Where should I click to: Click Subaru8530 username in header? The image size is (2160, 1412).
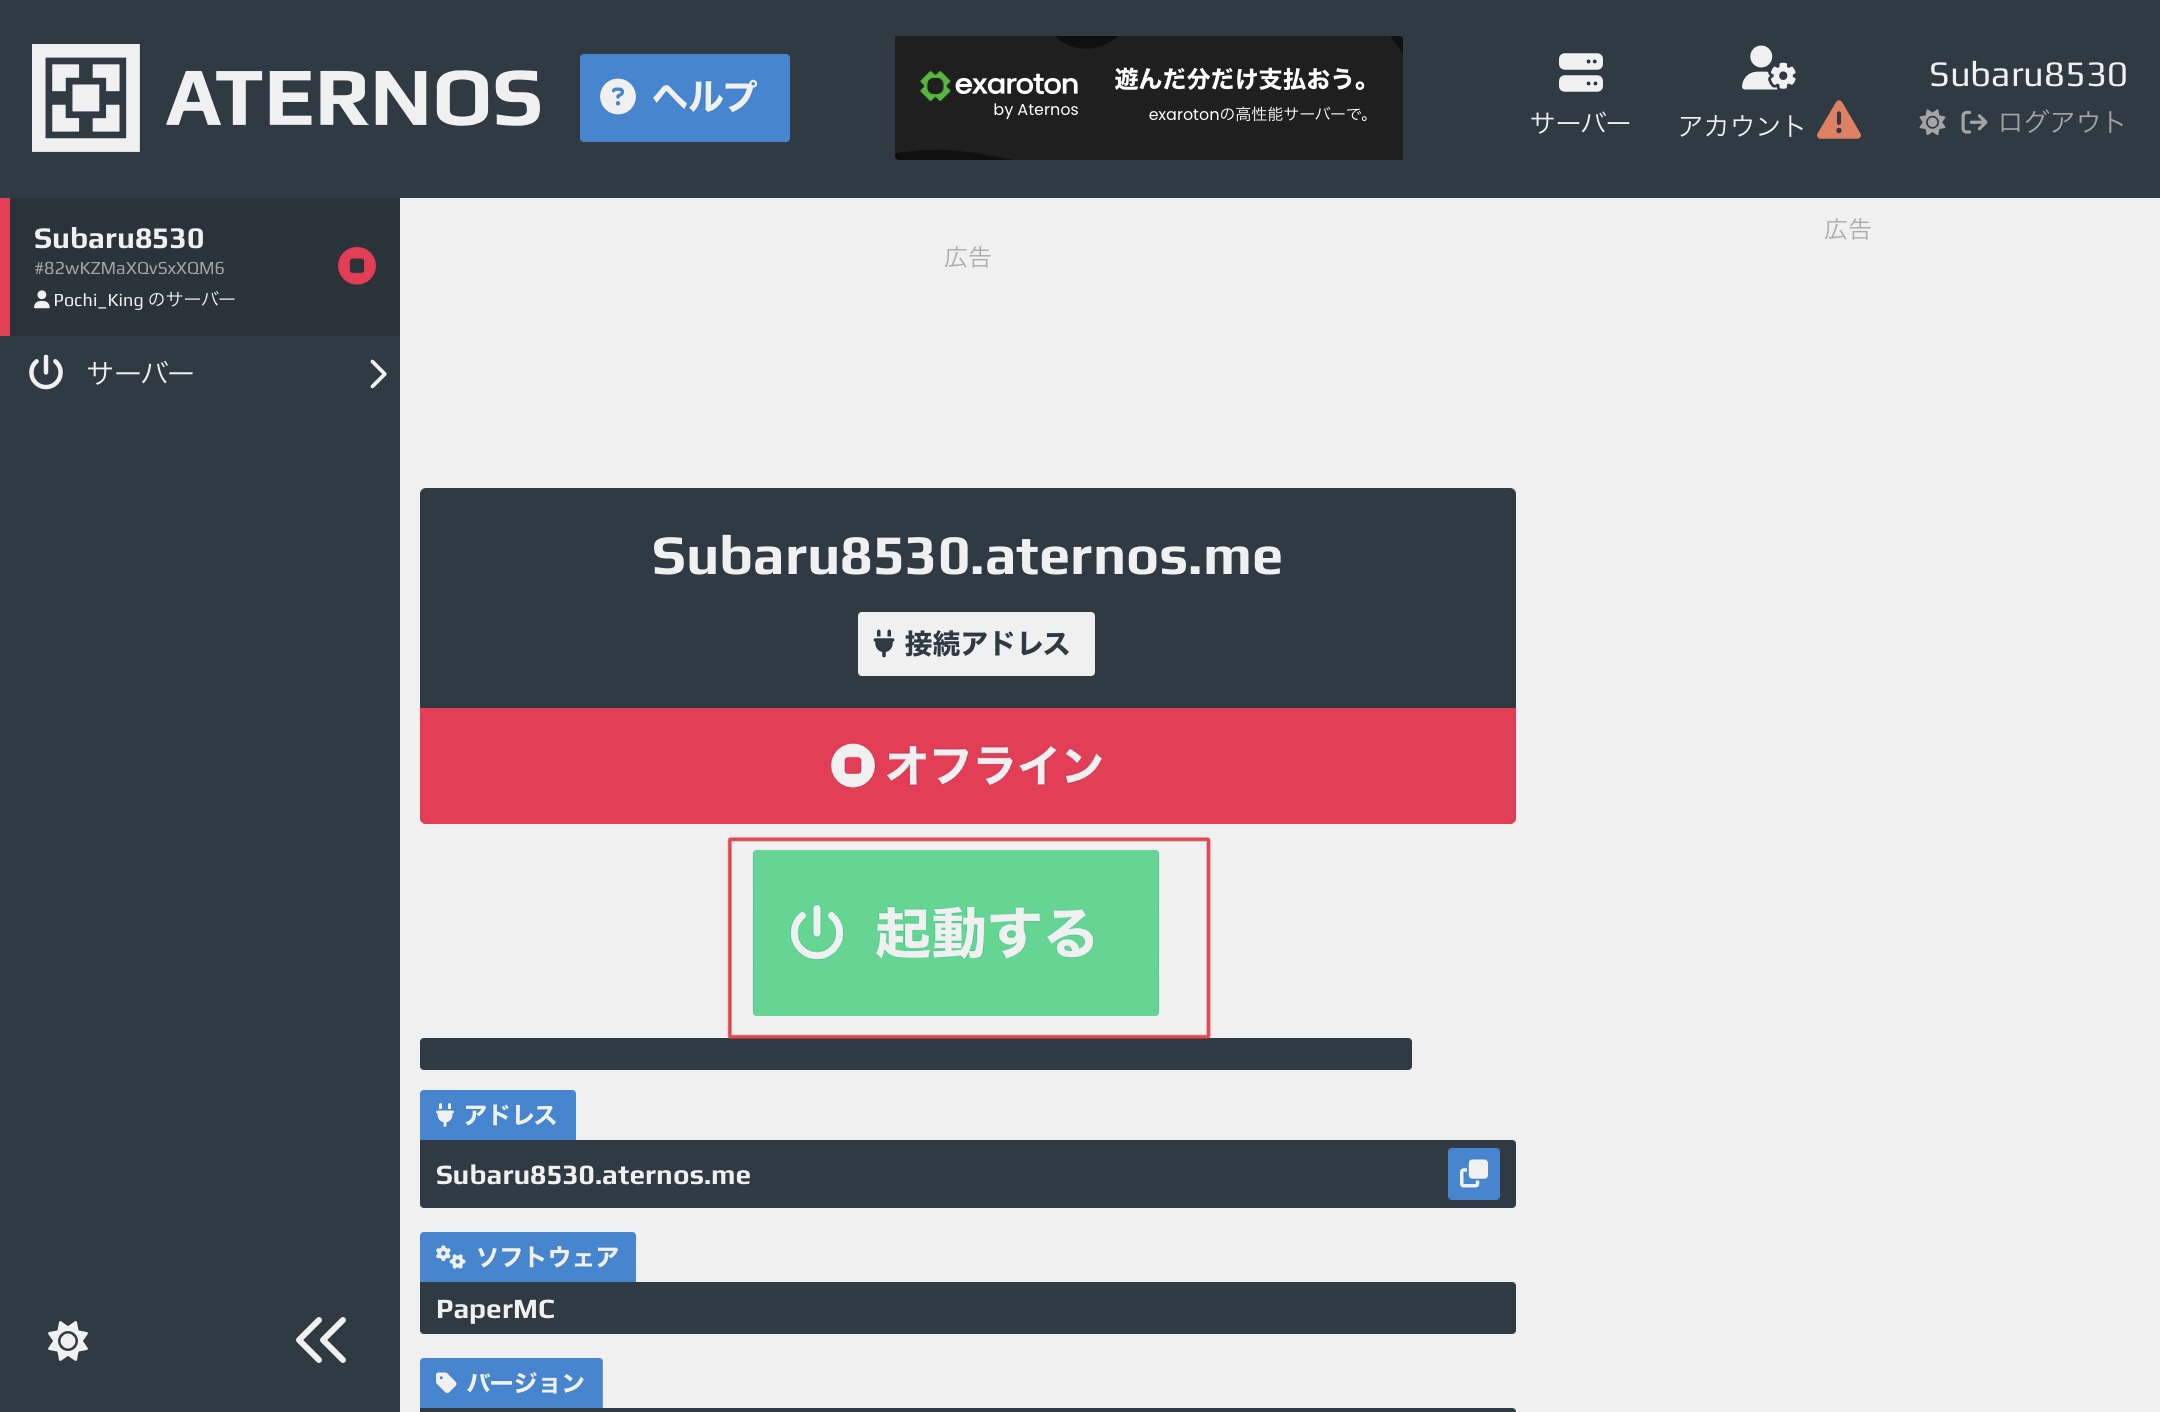point(2027,74)
